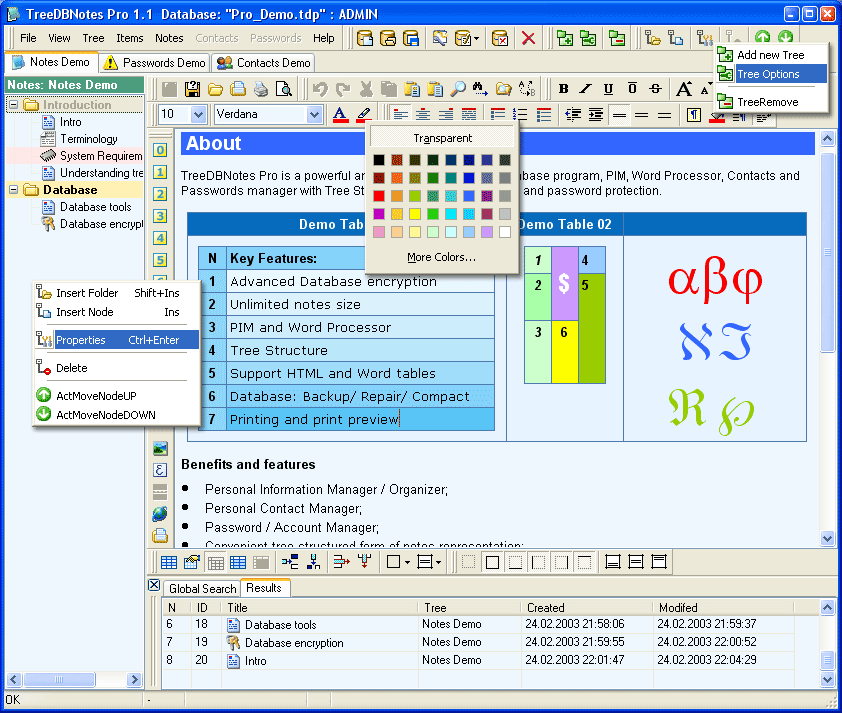Viewport: 842px width, 713px height.
Task: Open the Items menu
Action: point(130,38)
